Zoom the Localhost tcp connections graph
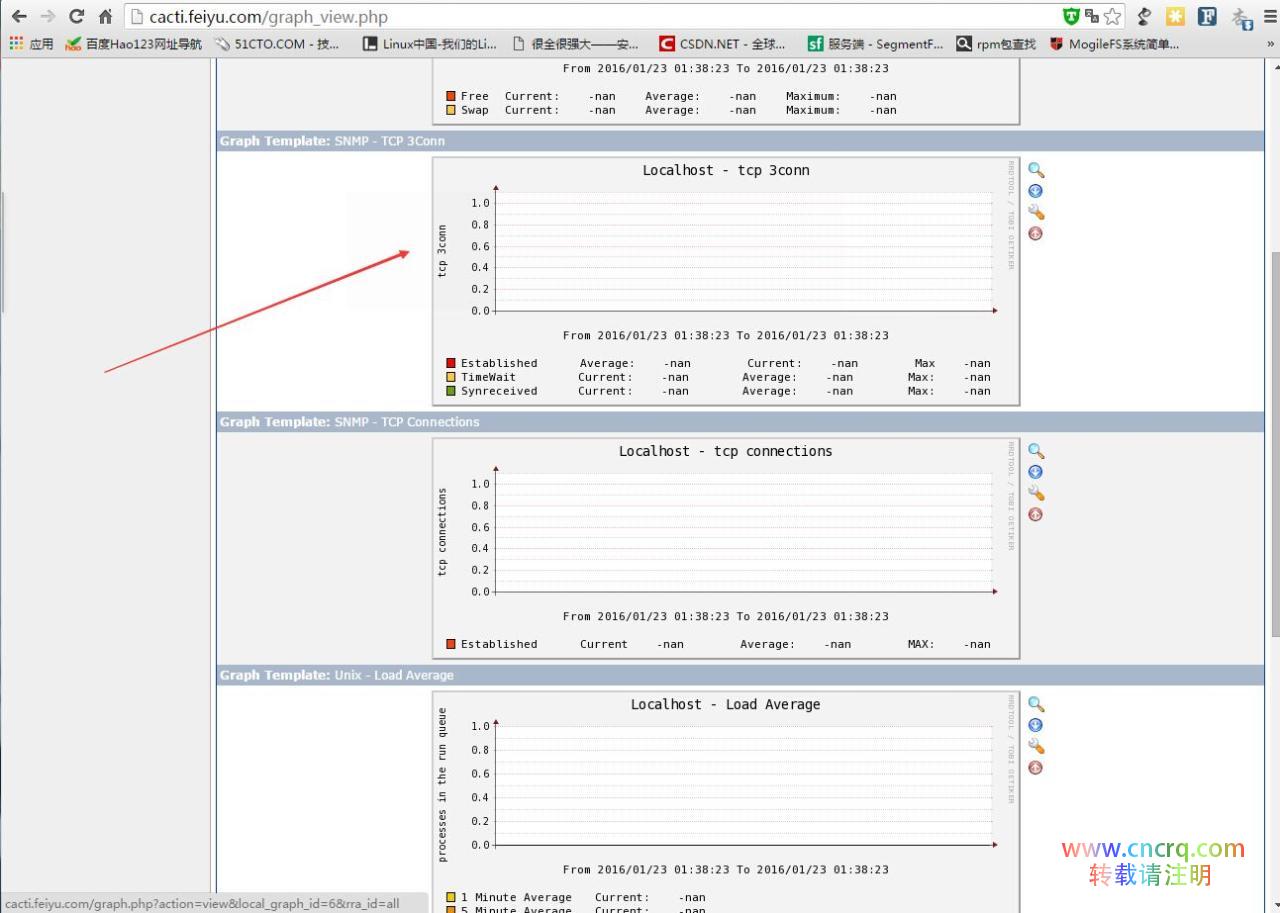 (x=1036, y=452)
